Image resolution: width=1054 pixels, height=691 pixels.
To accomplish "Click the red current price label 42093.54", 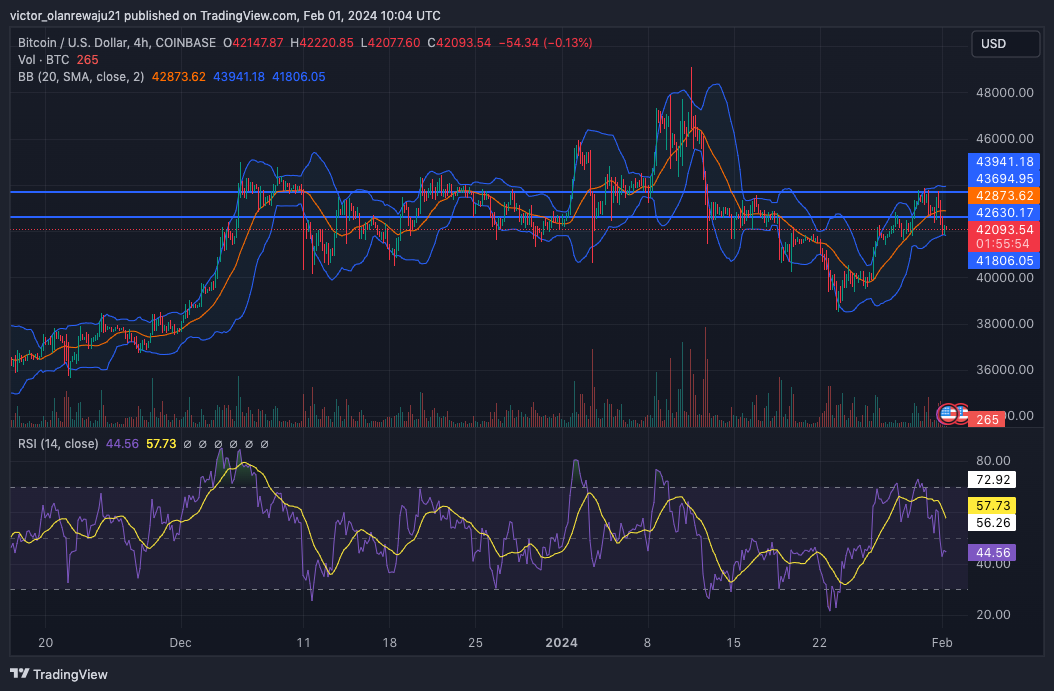I will coord(1004,229).
